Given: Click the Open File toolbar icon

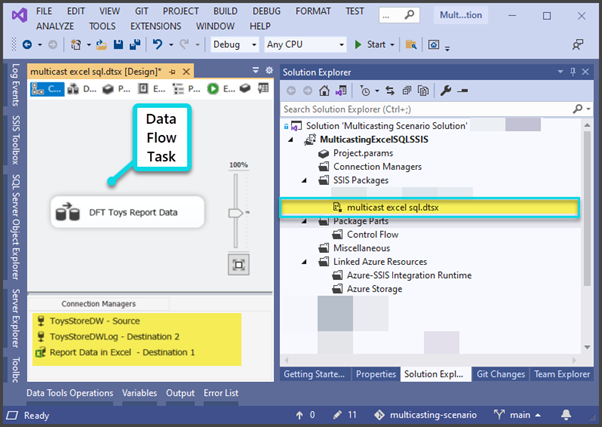Looking at the screenshot, I should point(101,45).
